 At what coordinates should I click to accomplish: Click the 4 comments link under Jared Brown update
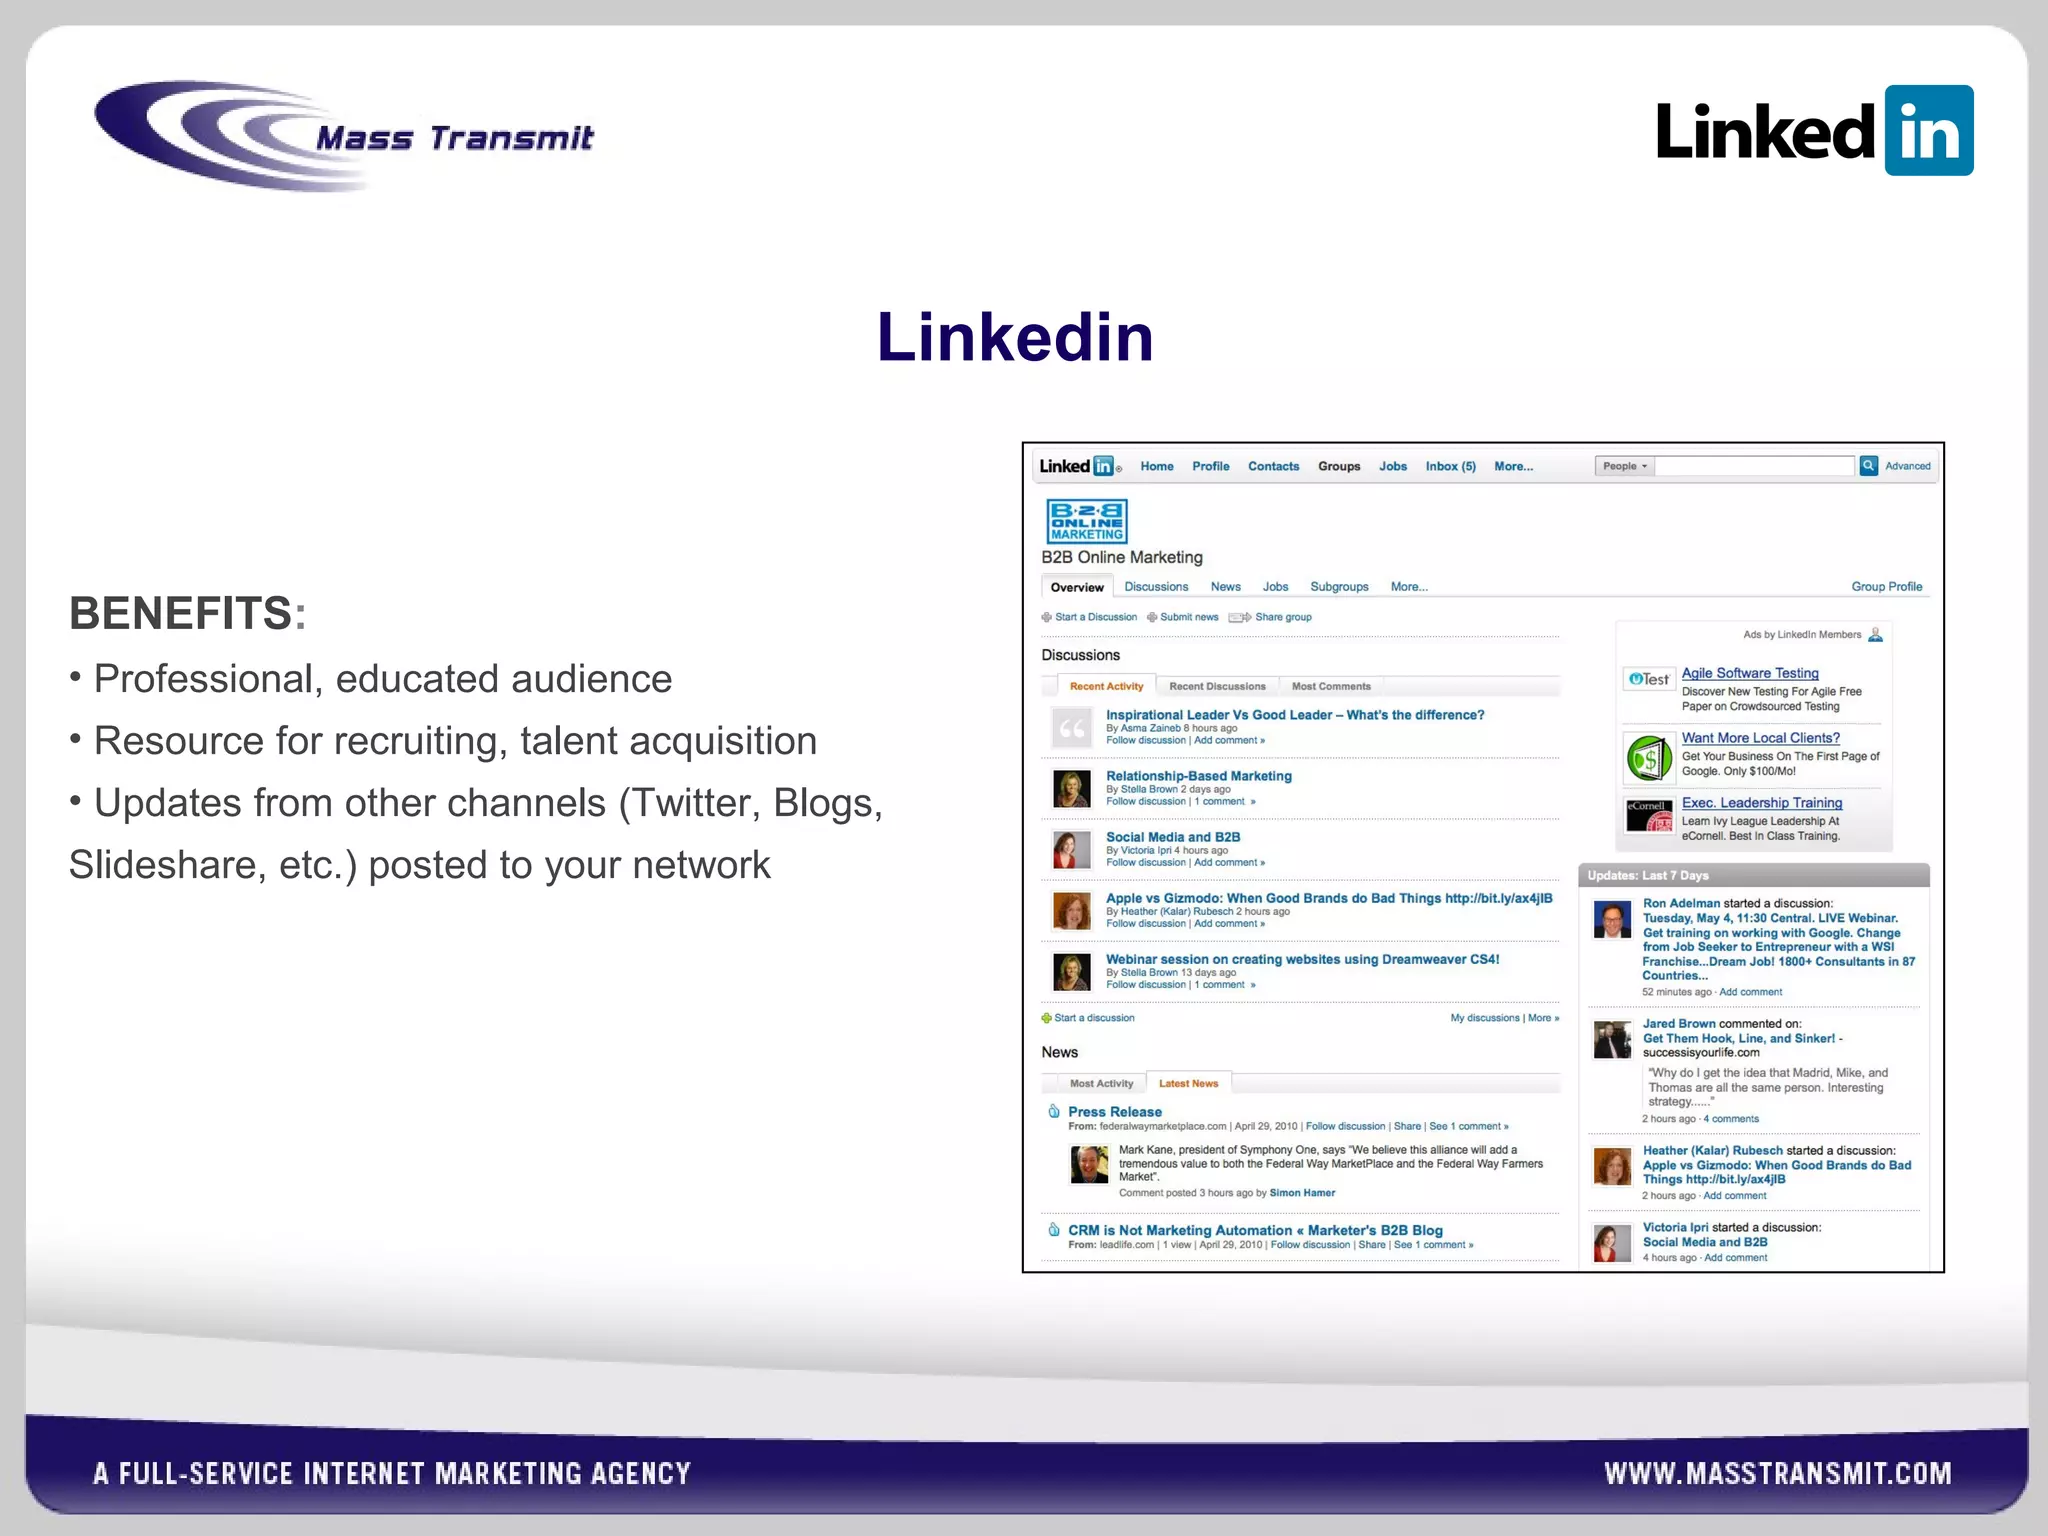pyautogui.click(x=1731, y=1119)
